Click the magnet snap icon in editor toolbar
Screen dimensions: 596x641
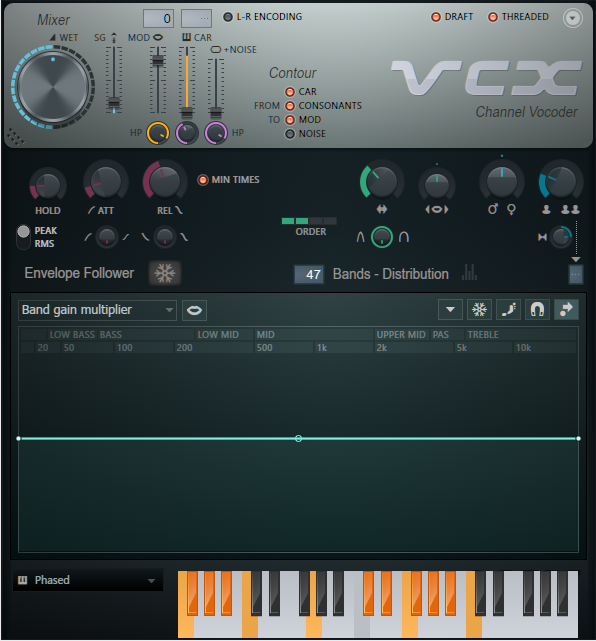pos(537,309)
